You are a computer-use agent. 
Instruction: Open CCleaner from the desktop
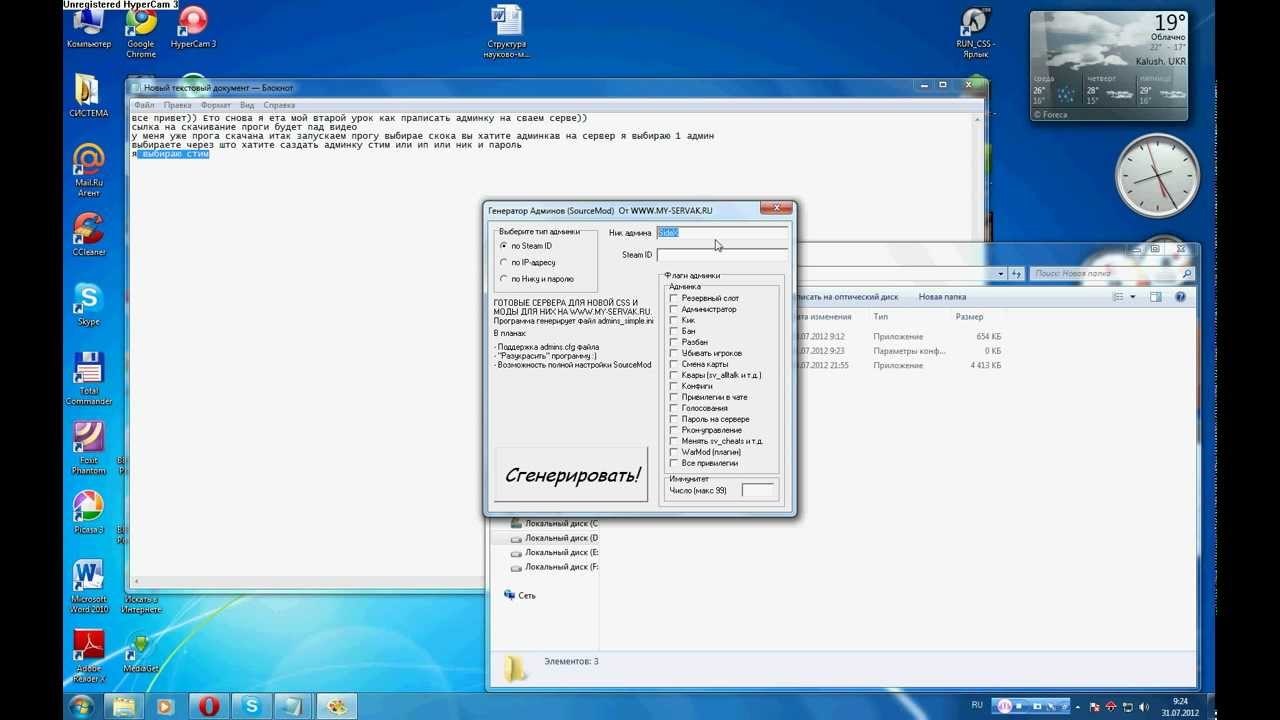click(x=88, y=235)
